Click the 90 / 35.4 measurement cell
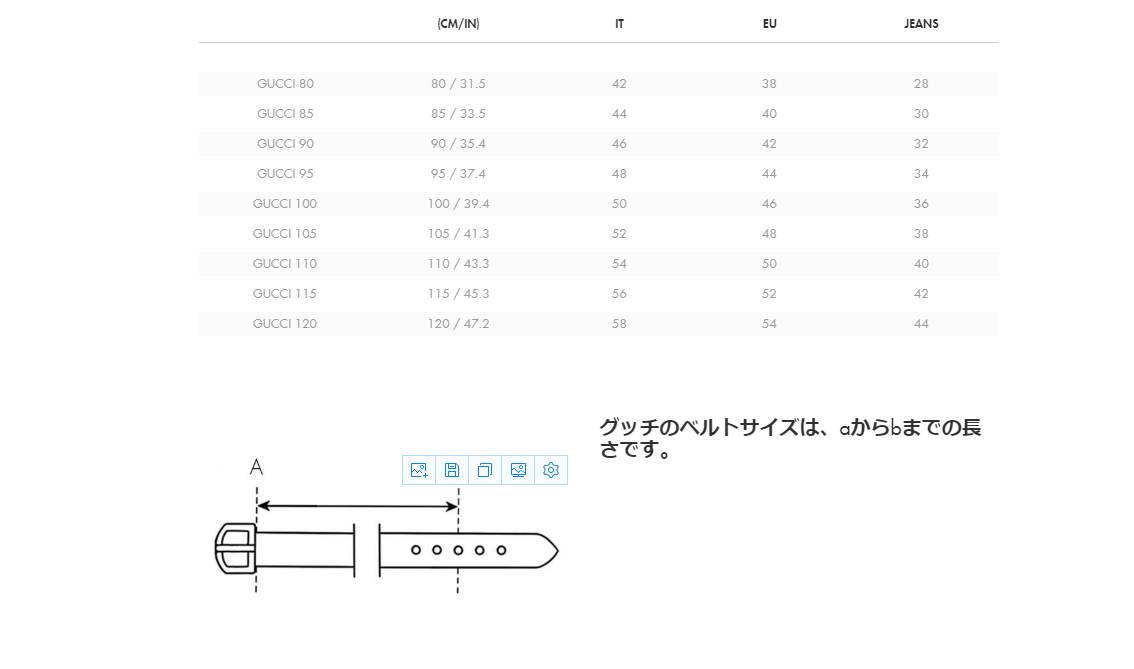1134x669 pixels. pos(458,144)
